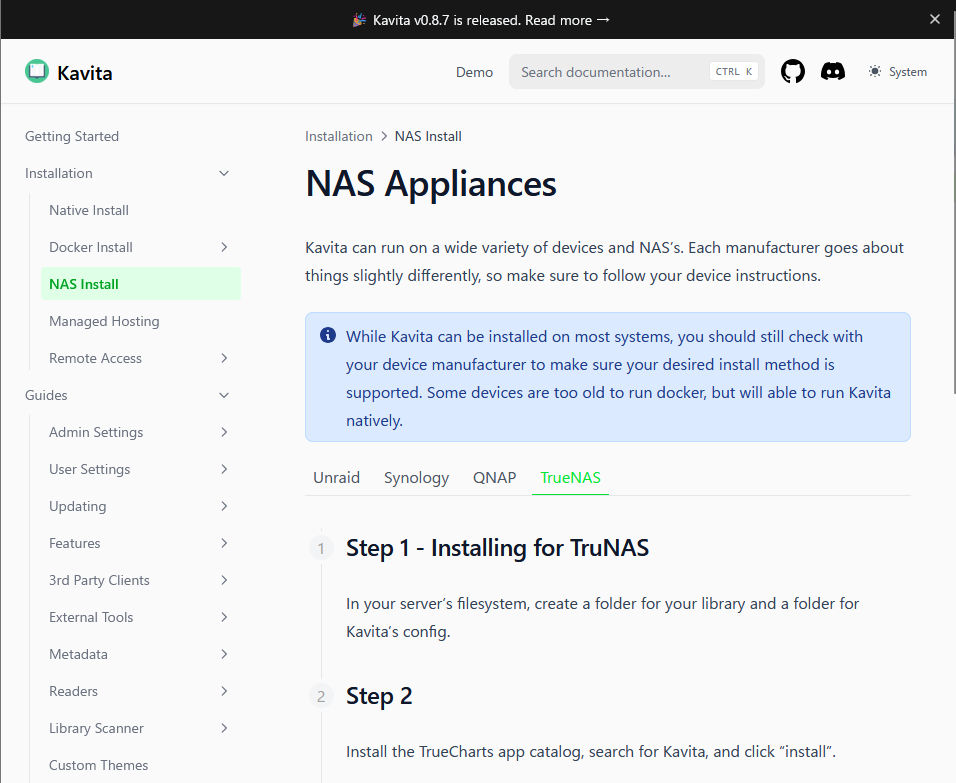Open the Metadata guide
This screenshot has height=783, width=956.
(78, 654)
